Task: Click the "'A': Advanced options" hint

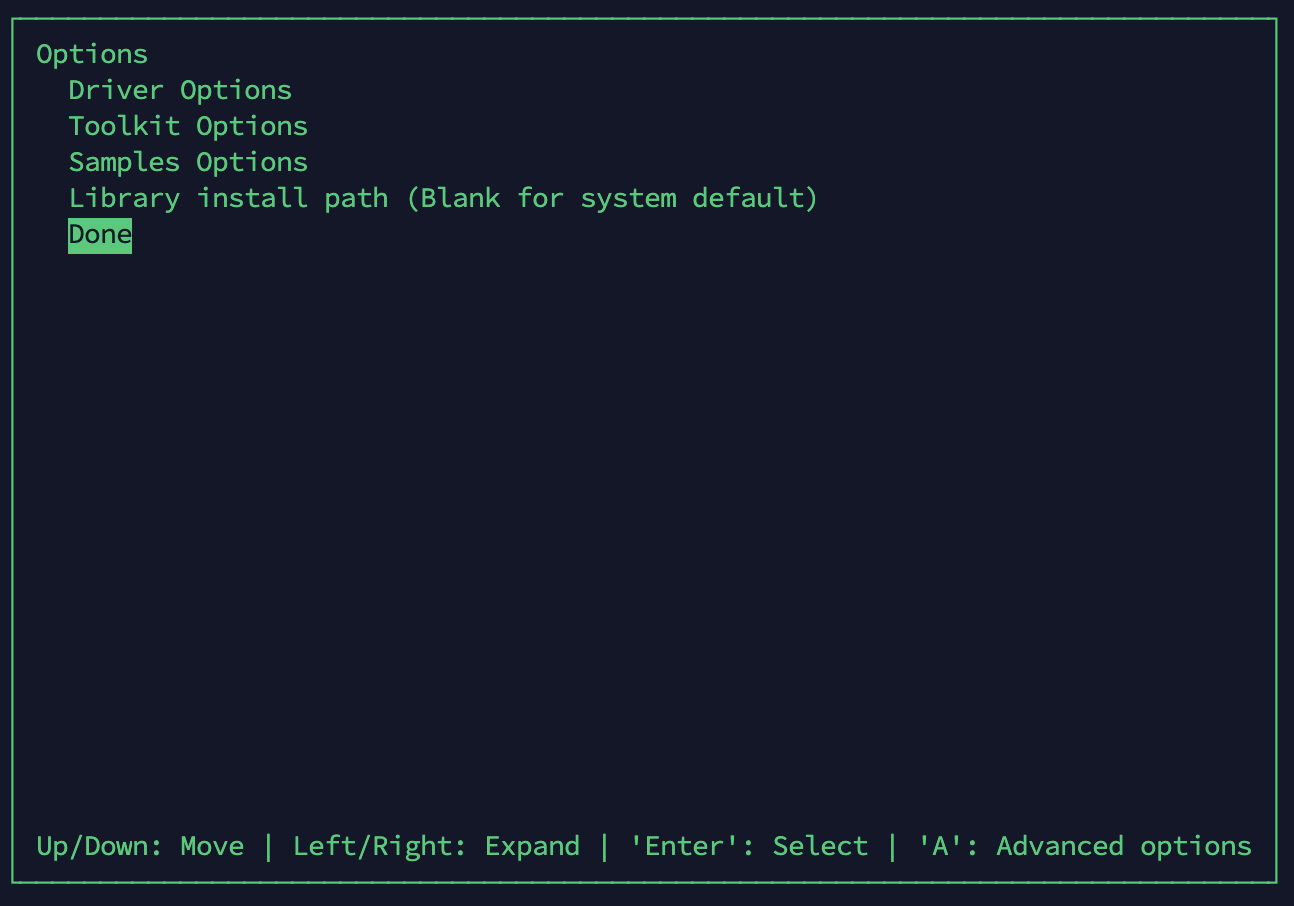Action: (1085, 846)
